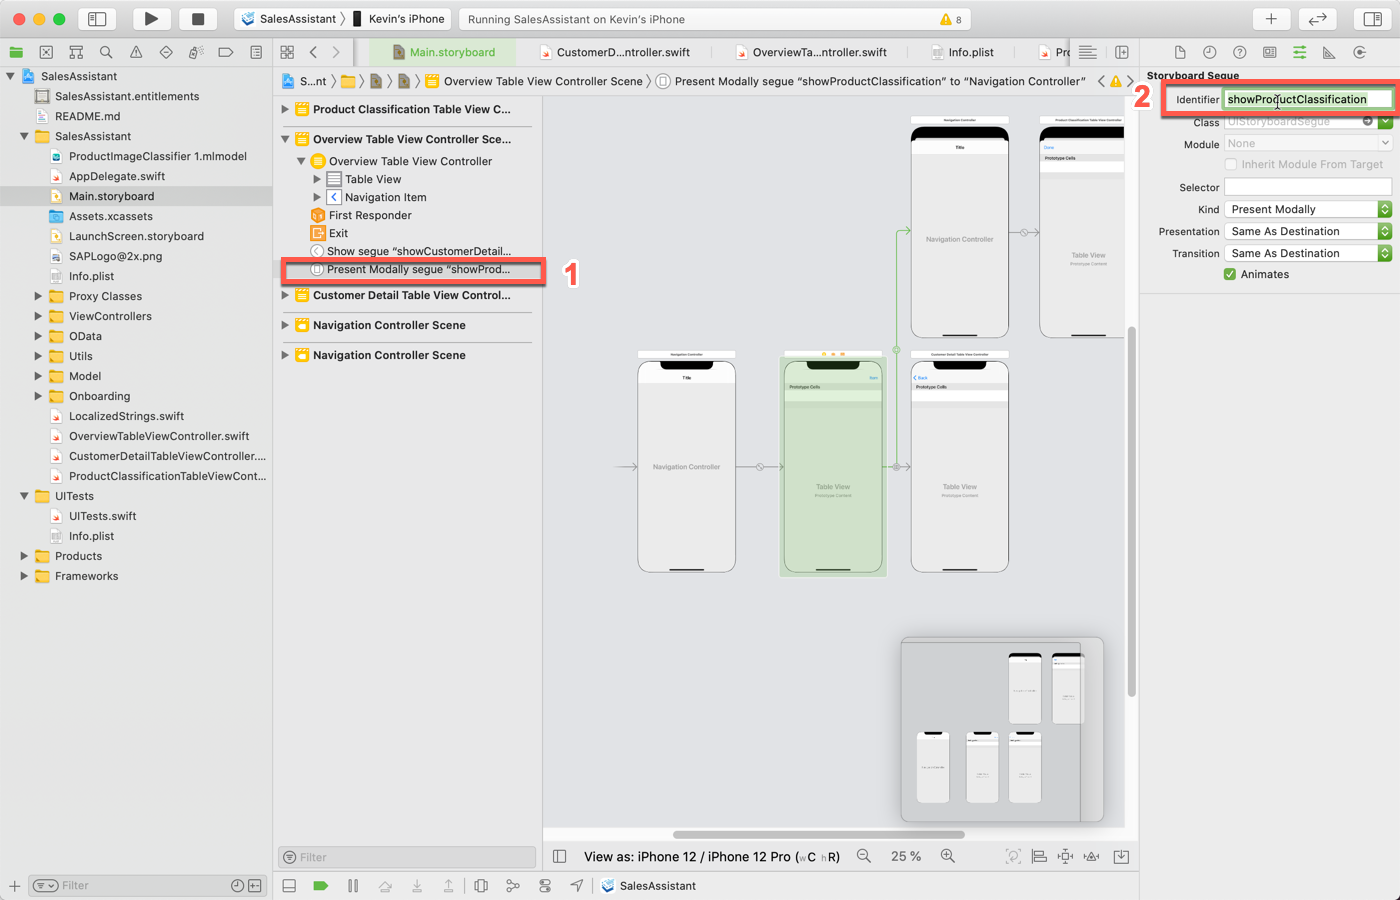Click the storyboard minimap overview
Viewport: 1400px width, 900px height.
pos(1002,729)
